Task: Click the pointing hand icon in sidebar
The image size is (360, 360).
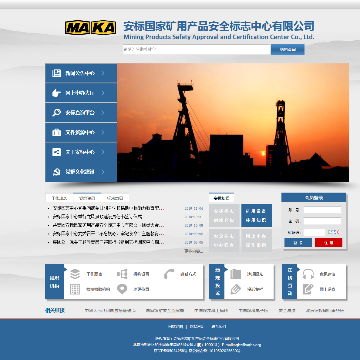Action: point(56,93)
